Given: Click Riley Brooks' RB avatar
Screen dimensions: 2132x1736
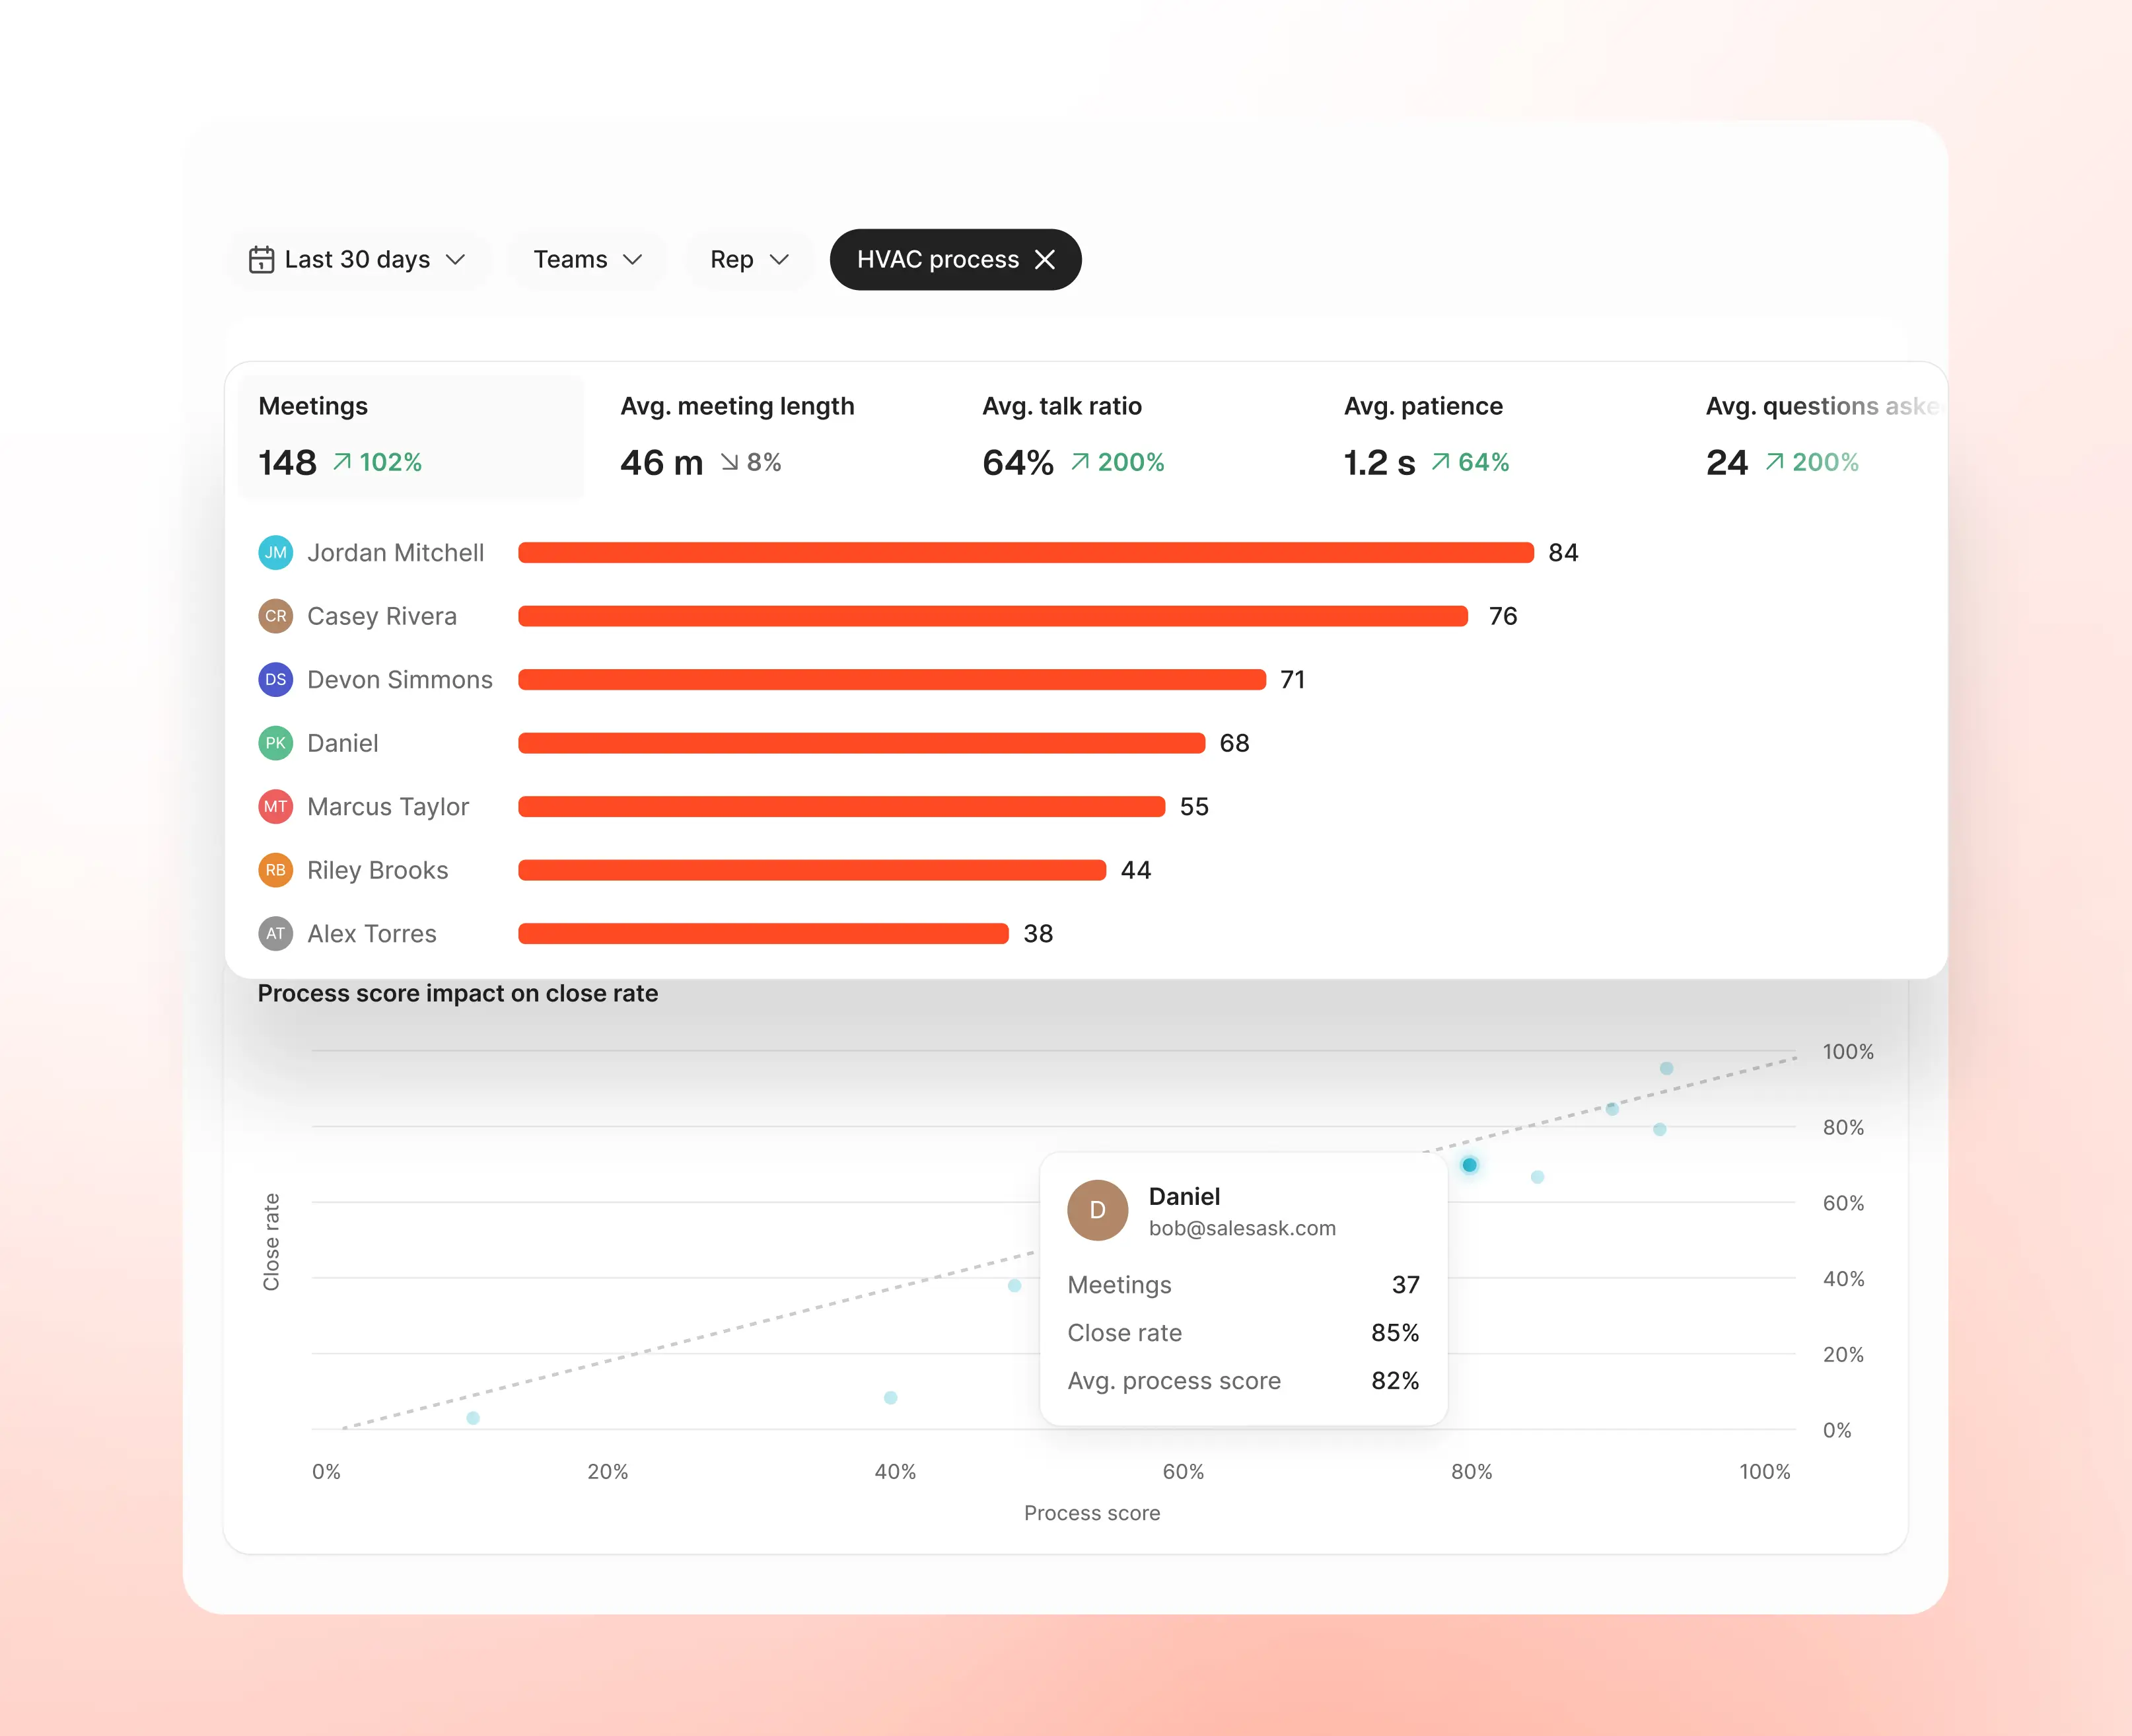Looking at the screenshot, I should pyautogui.click(x=276, y=870).
